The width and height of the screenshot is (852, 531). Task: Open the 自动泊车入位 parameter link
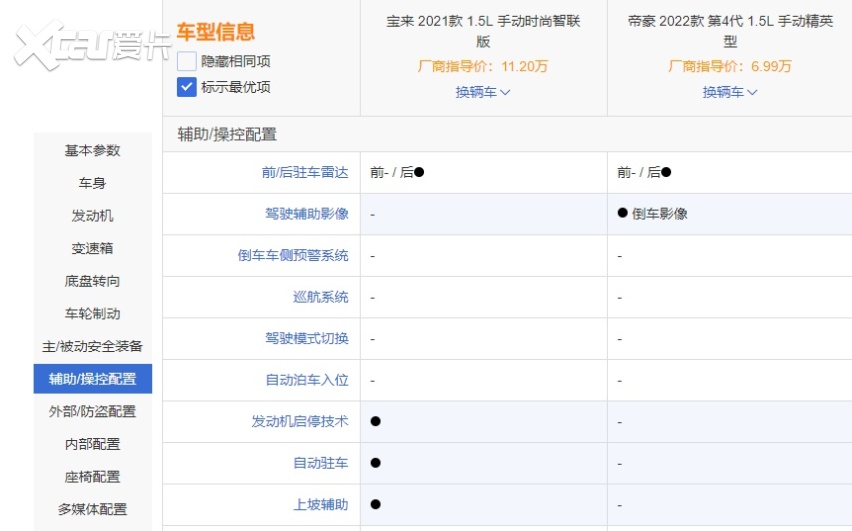pos(307,380)
